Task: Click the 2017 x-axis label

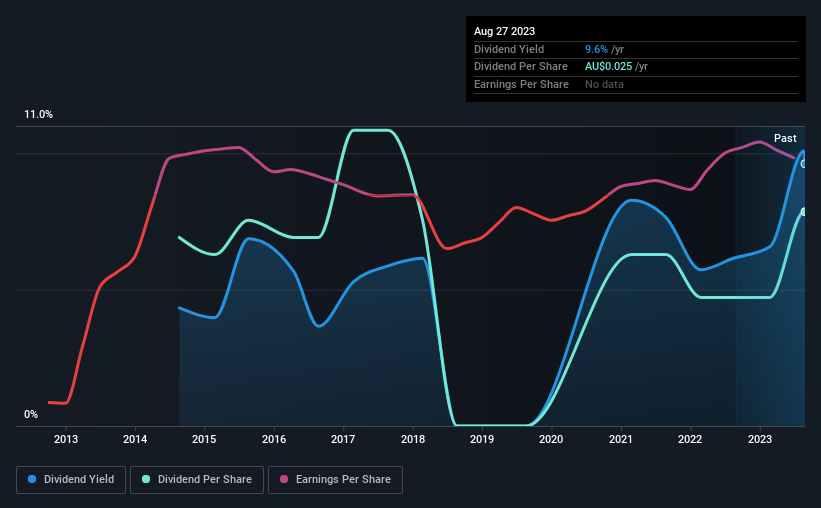Action: pos(343,439)
